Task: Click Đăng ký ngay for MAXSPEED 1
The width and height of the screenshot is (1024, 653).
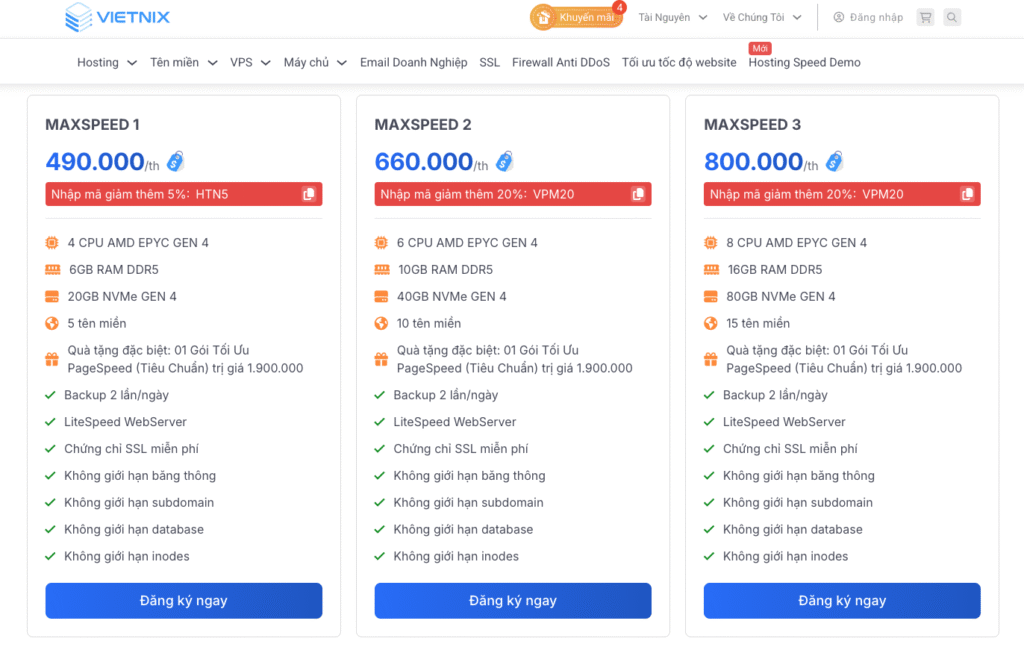Action: pos(184,601)
